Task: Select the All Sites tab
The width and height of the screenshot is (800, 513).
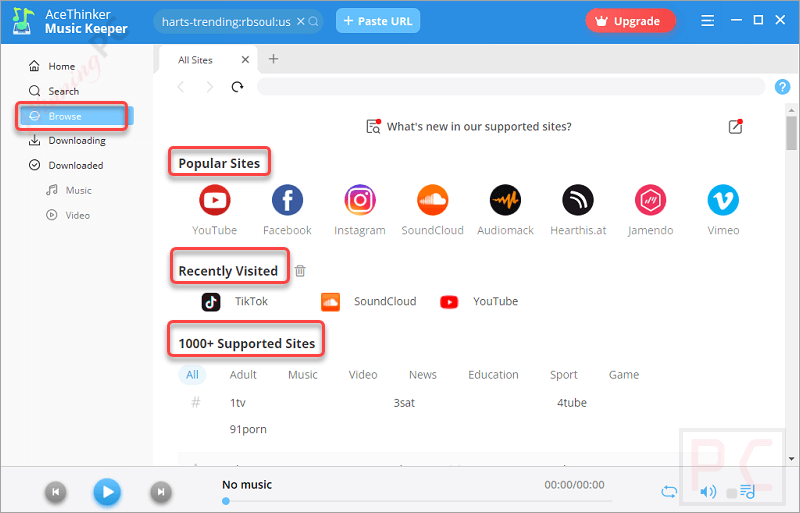Action: (x=195, y=60)
